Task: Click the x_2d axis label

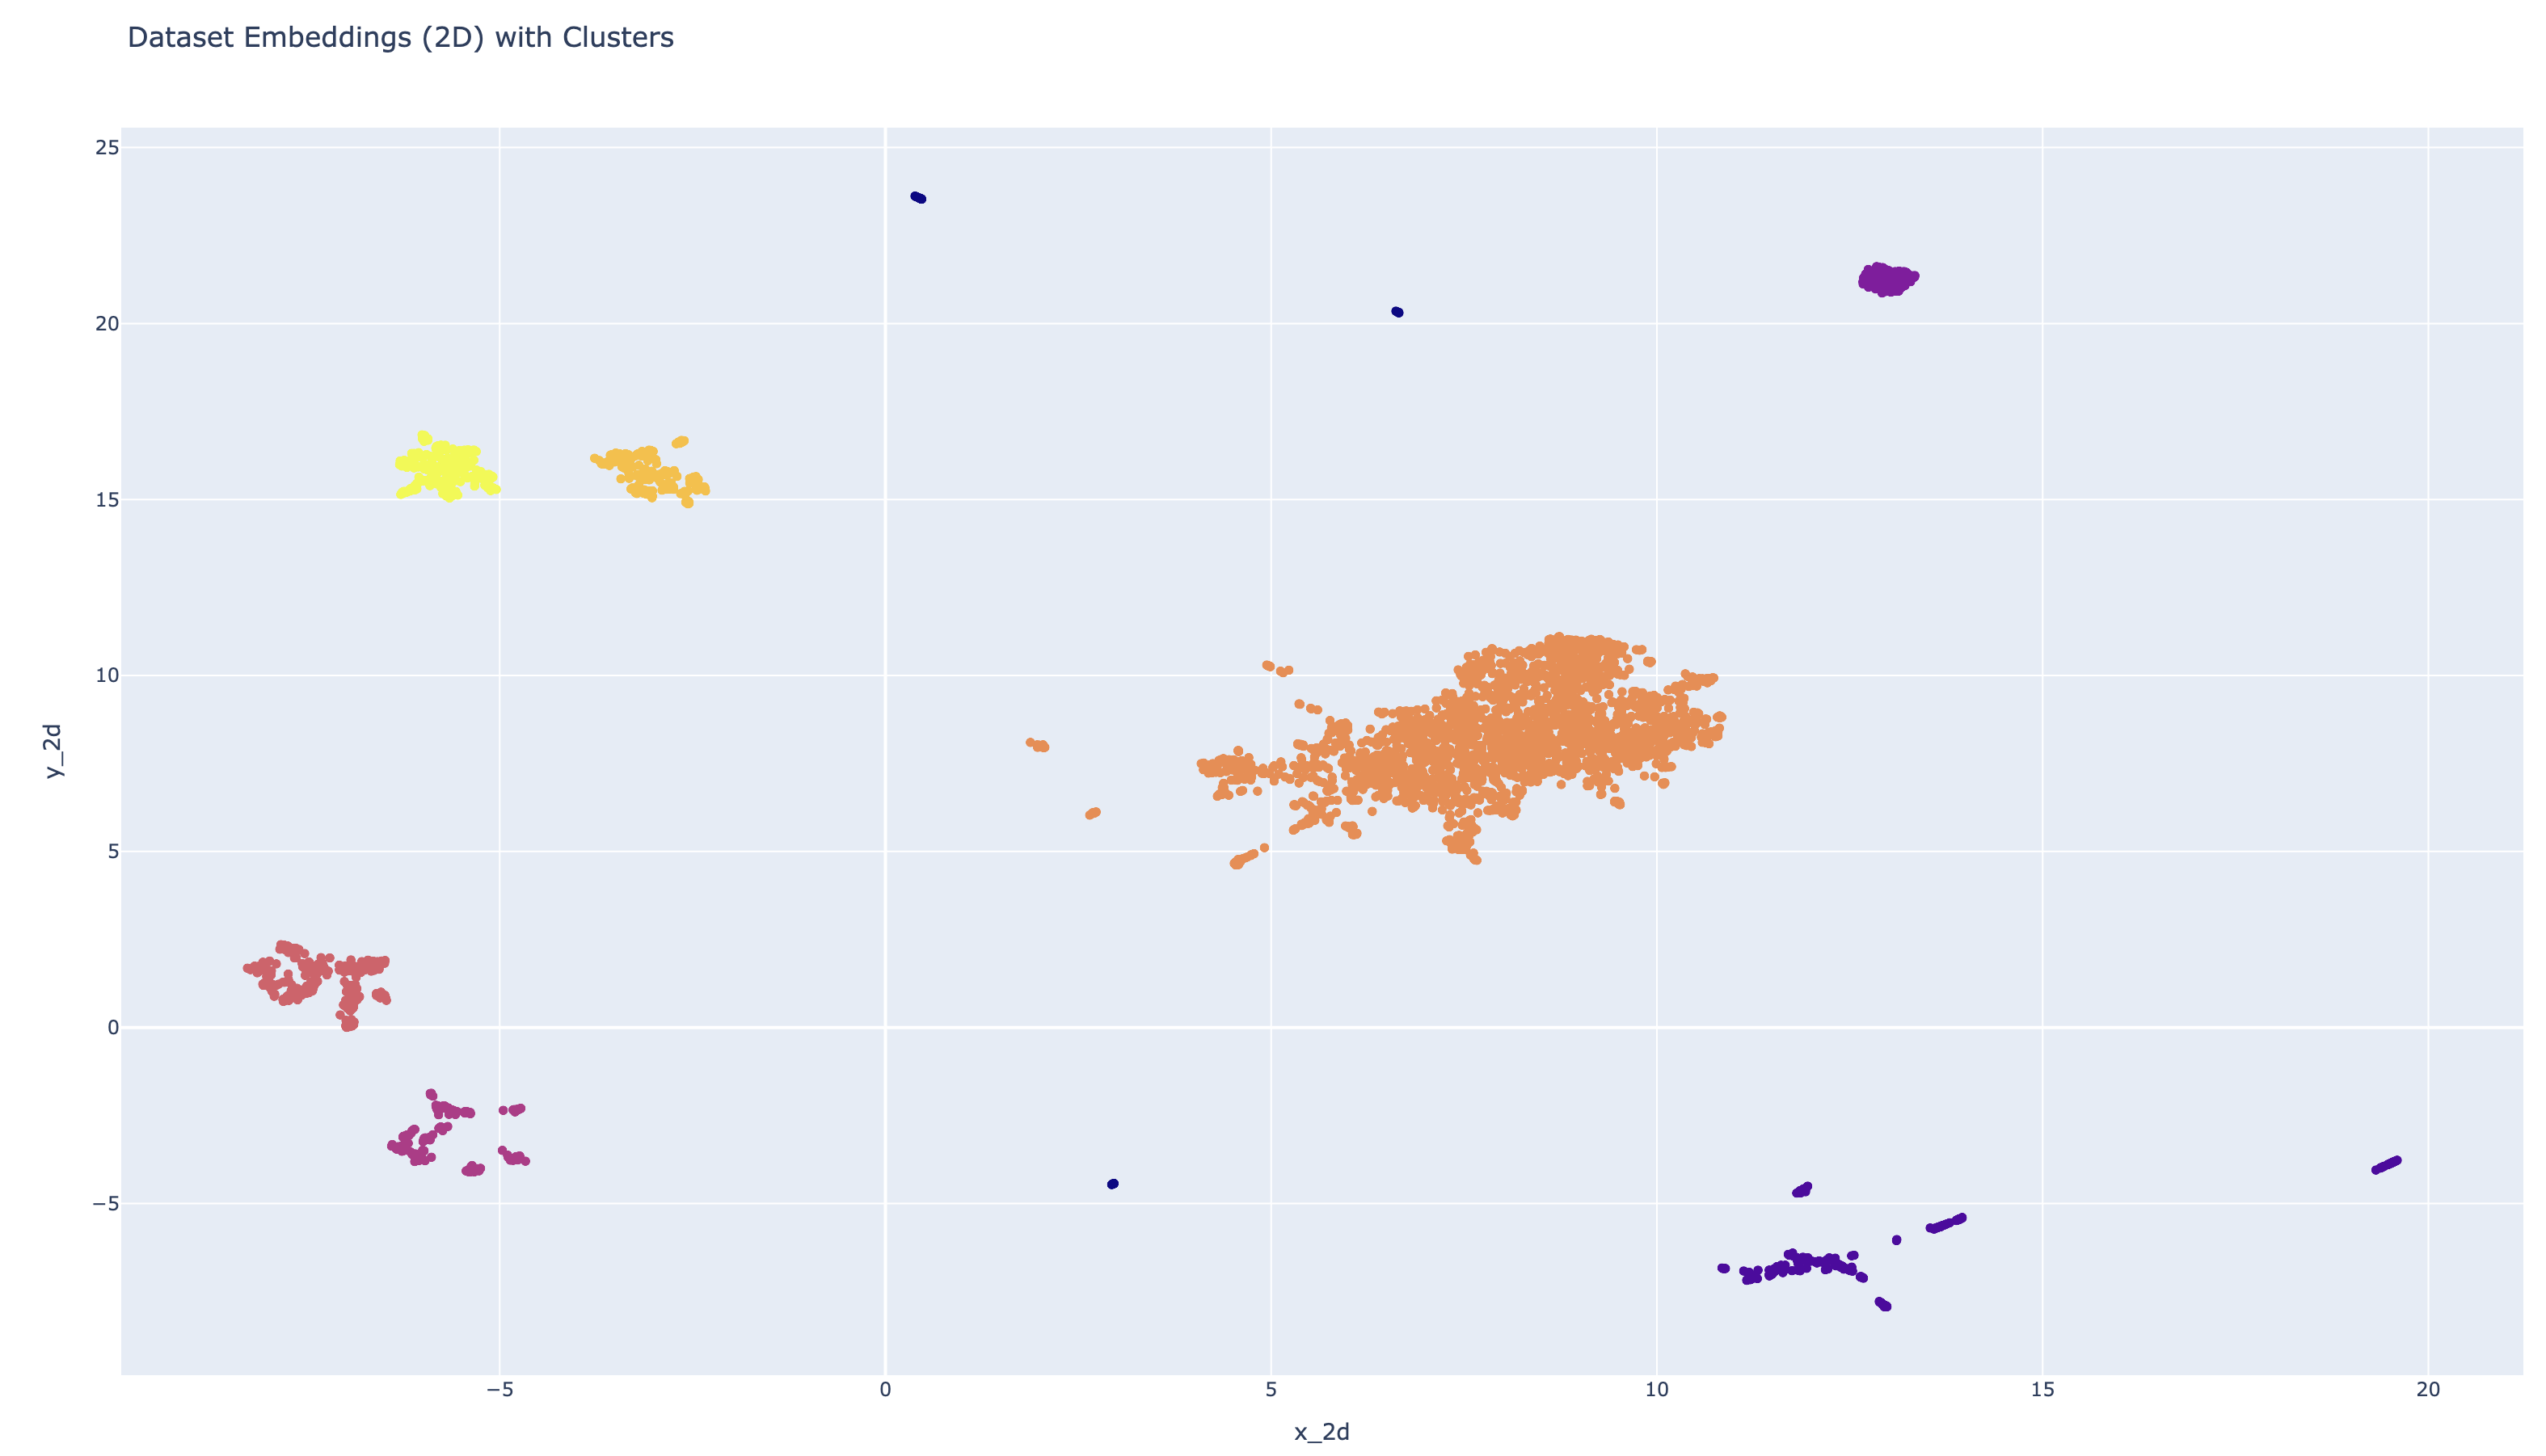Action: coord(1321,1432)
